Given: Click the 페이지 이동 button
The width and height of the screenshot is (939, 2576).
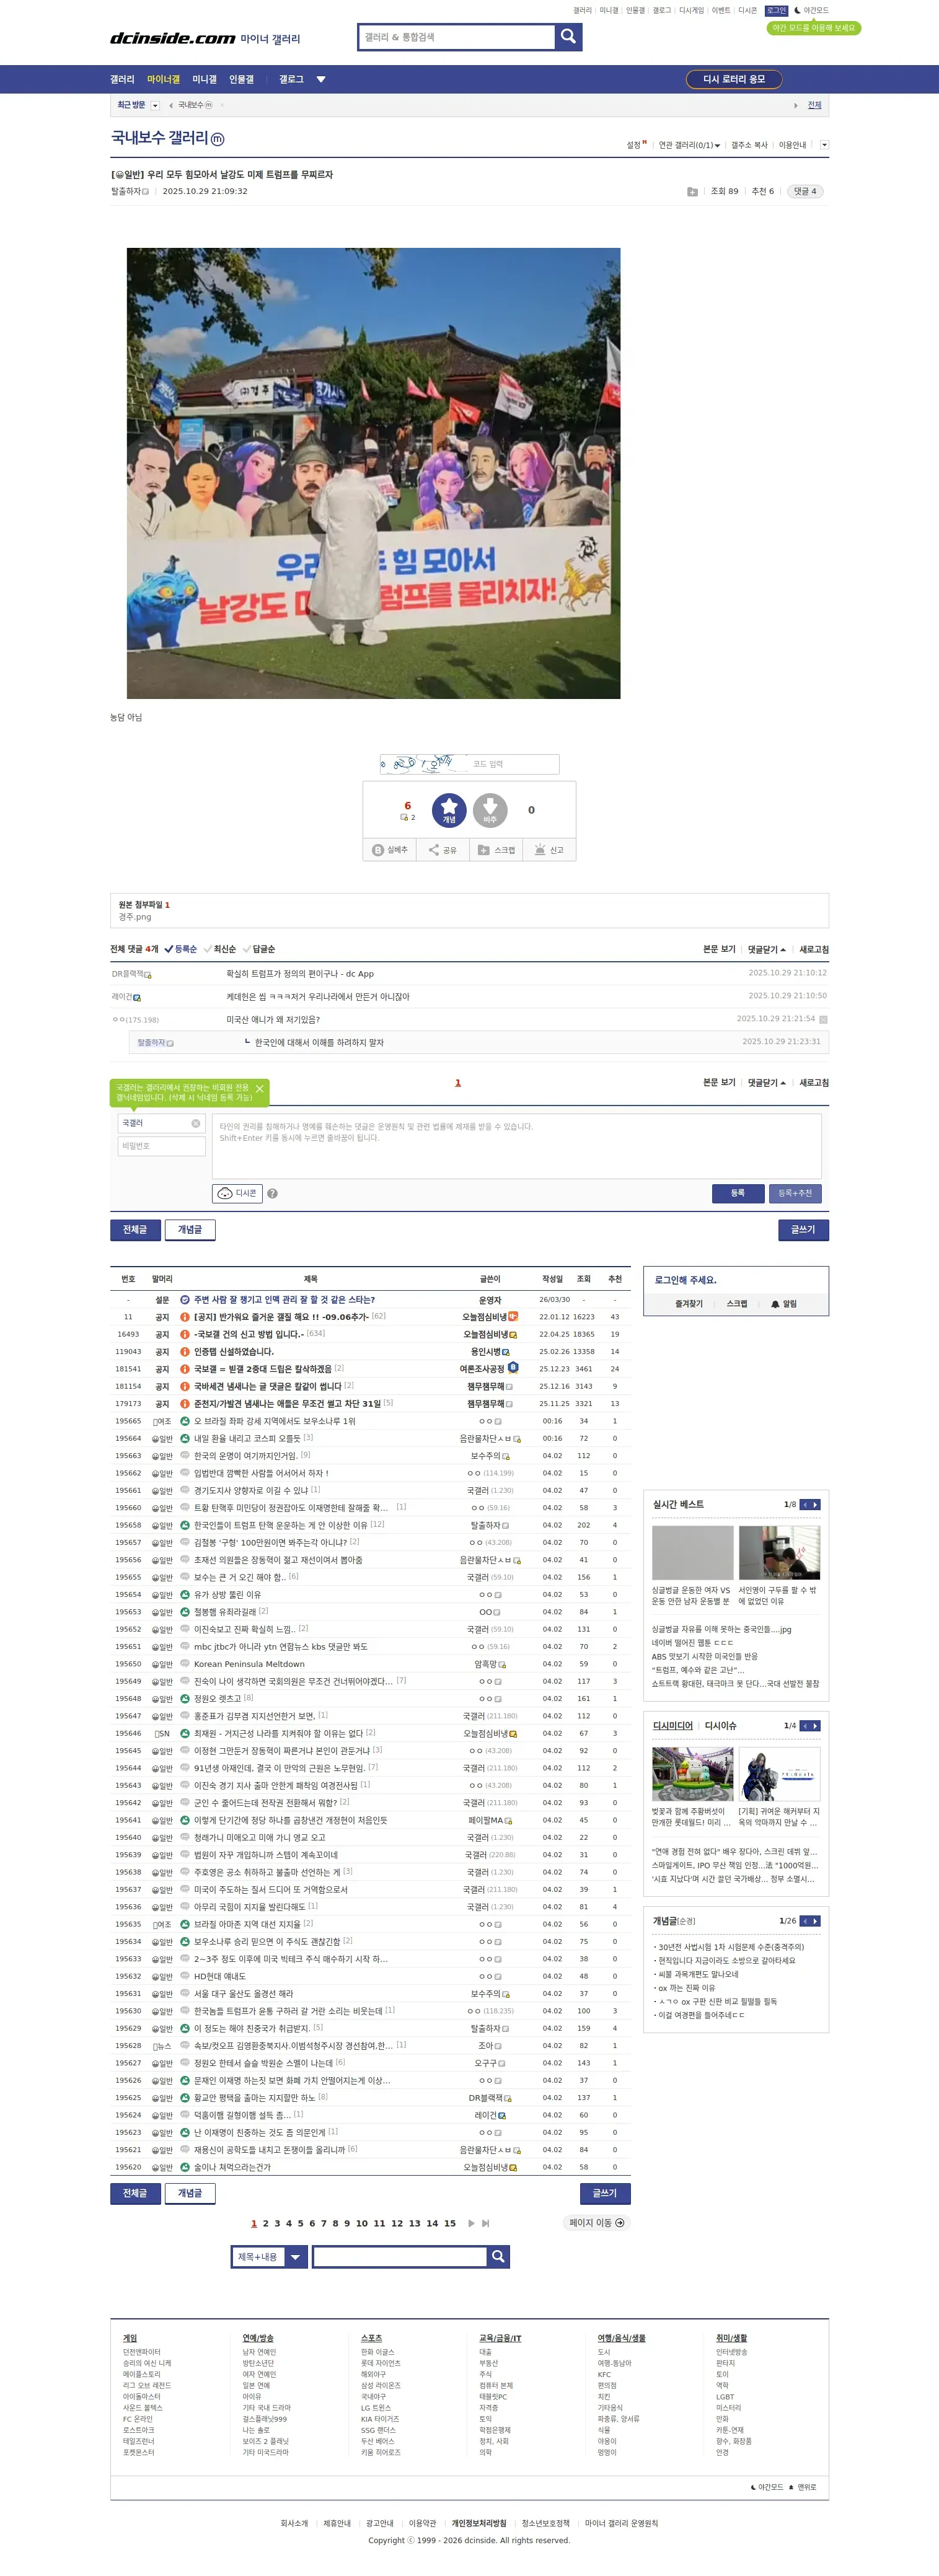Looking at the screenshot, I should click(597, 2223).
